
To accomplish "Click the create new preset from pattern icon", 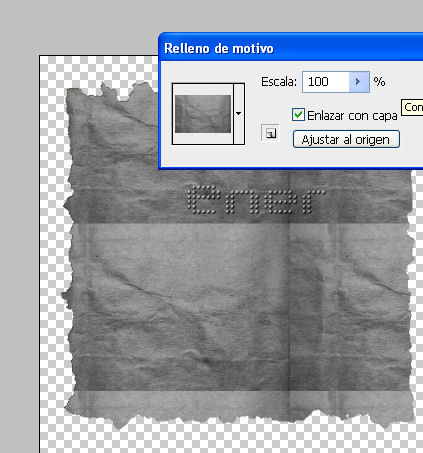I will click(270, 133).
